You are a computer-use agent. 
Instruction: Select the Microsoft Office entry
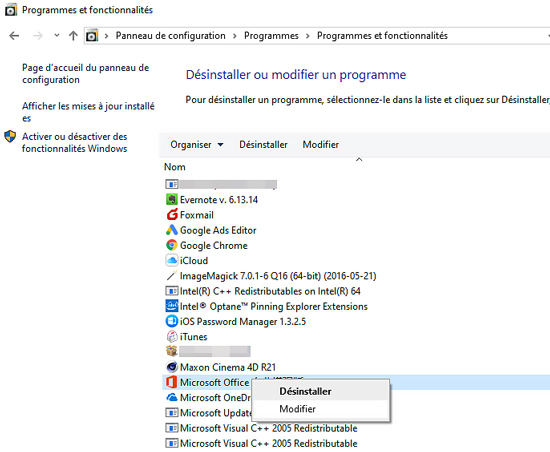click(x=215, y=382)
